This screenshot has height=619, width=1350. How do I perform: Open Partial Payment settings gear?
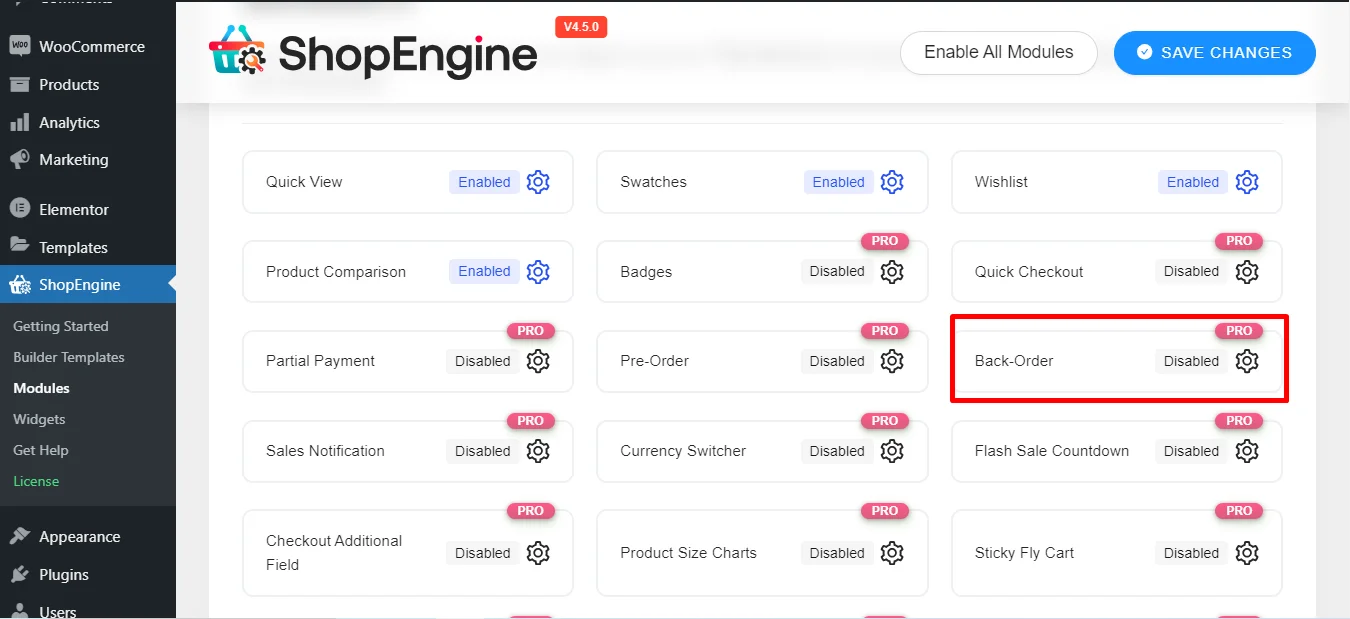point(538,361)
